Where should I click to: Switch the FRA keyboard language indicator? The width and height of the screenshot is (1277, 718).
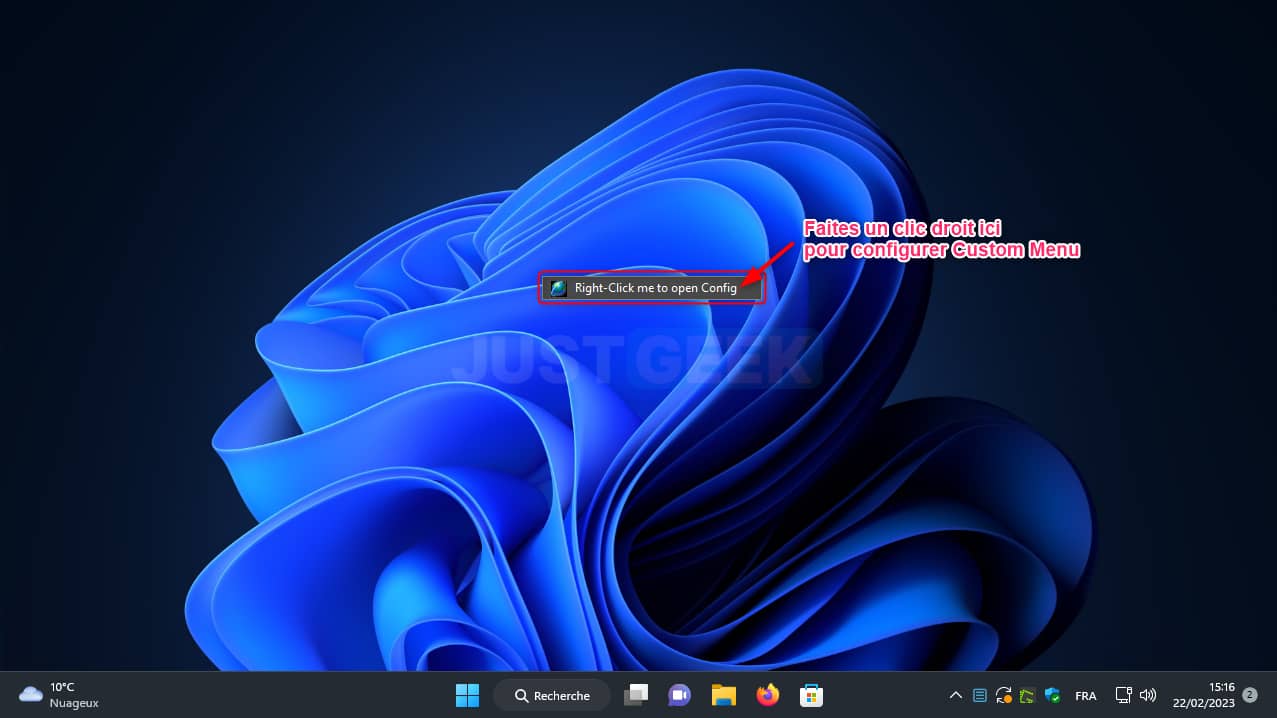pyautogui.click(x=1085, y=695)
